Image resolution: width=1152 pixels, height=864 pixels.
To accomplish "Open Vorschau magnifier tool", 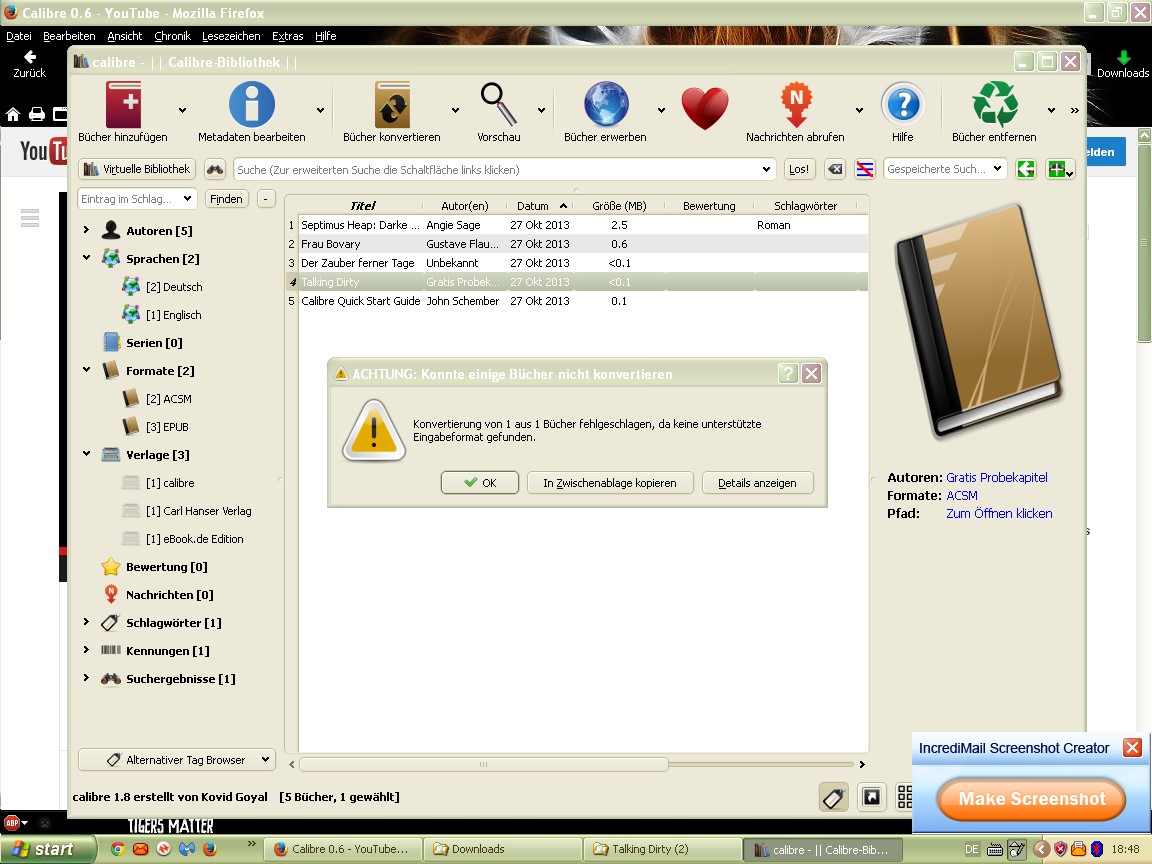I will tap(498, 105).
